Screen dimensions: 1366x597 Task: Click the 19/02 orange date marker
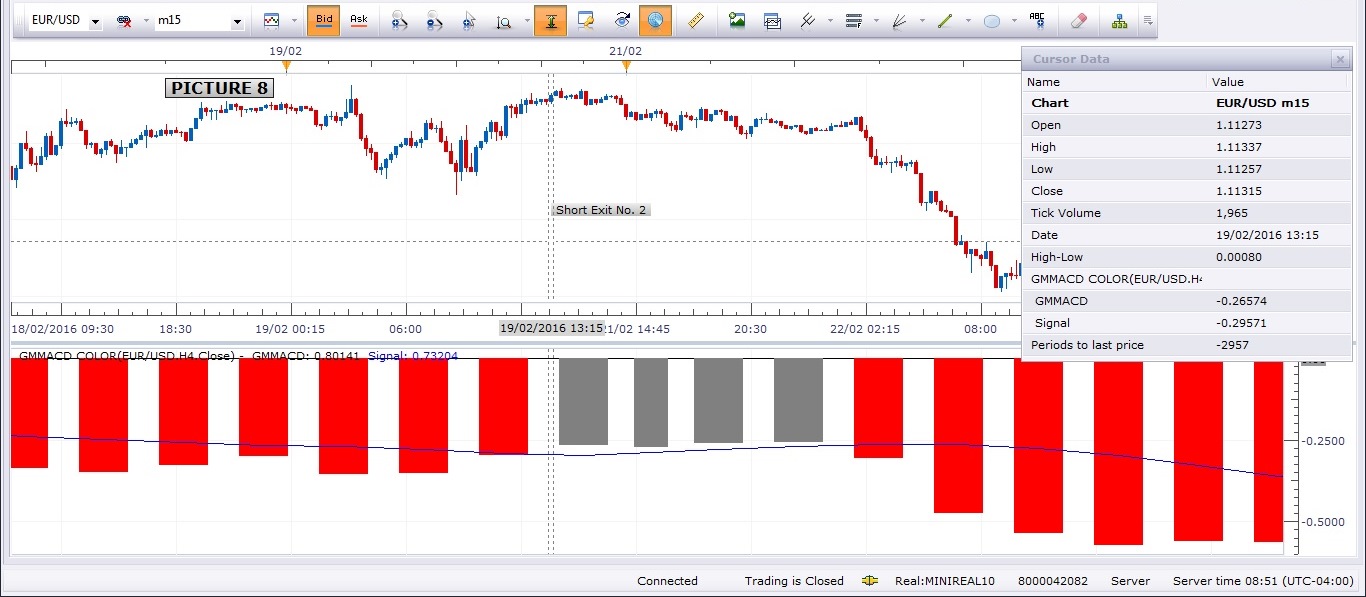(x=286, y=67)
